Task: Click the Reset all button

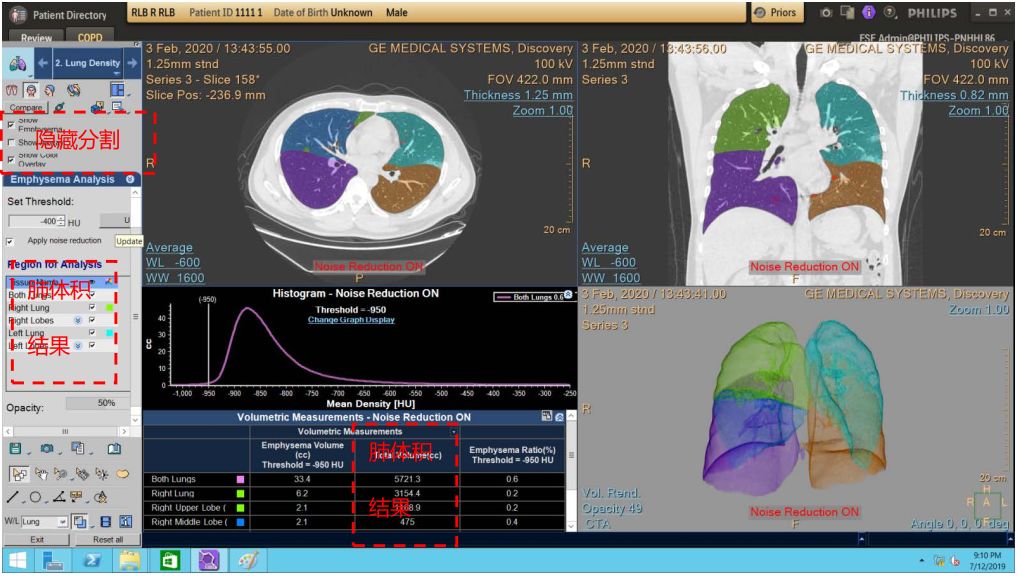Action: [107, 540]
